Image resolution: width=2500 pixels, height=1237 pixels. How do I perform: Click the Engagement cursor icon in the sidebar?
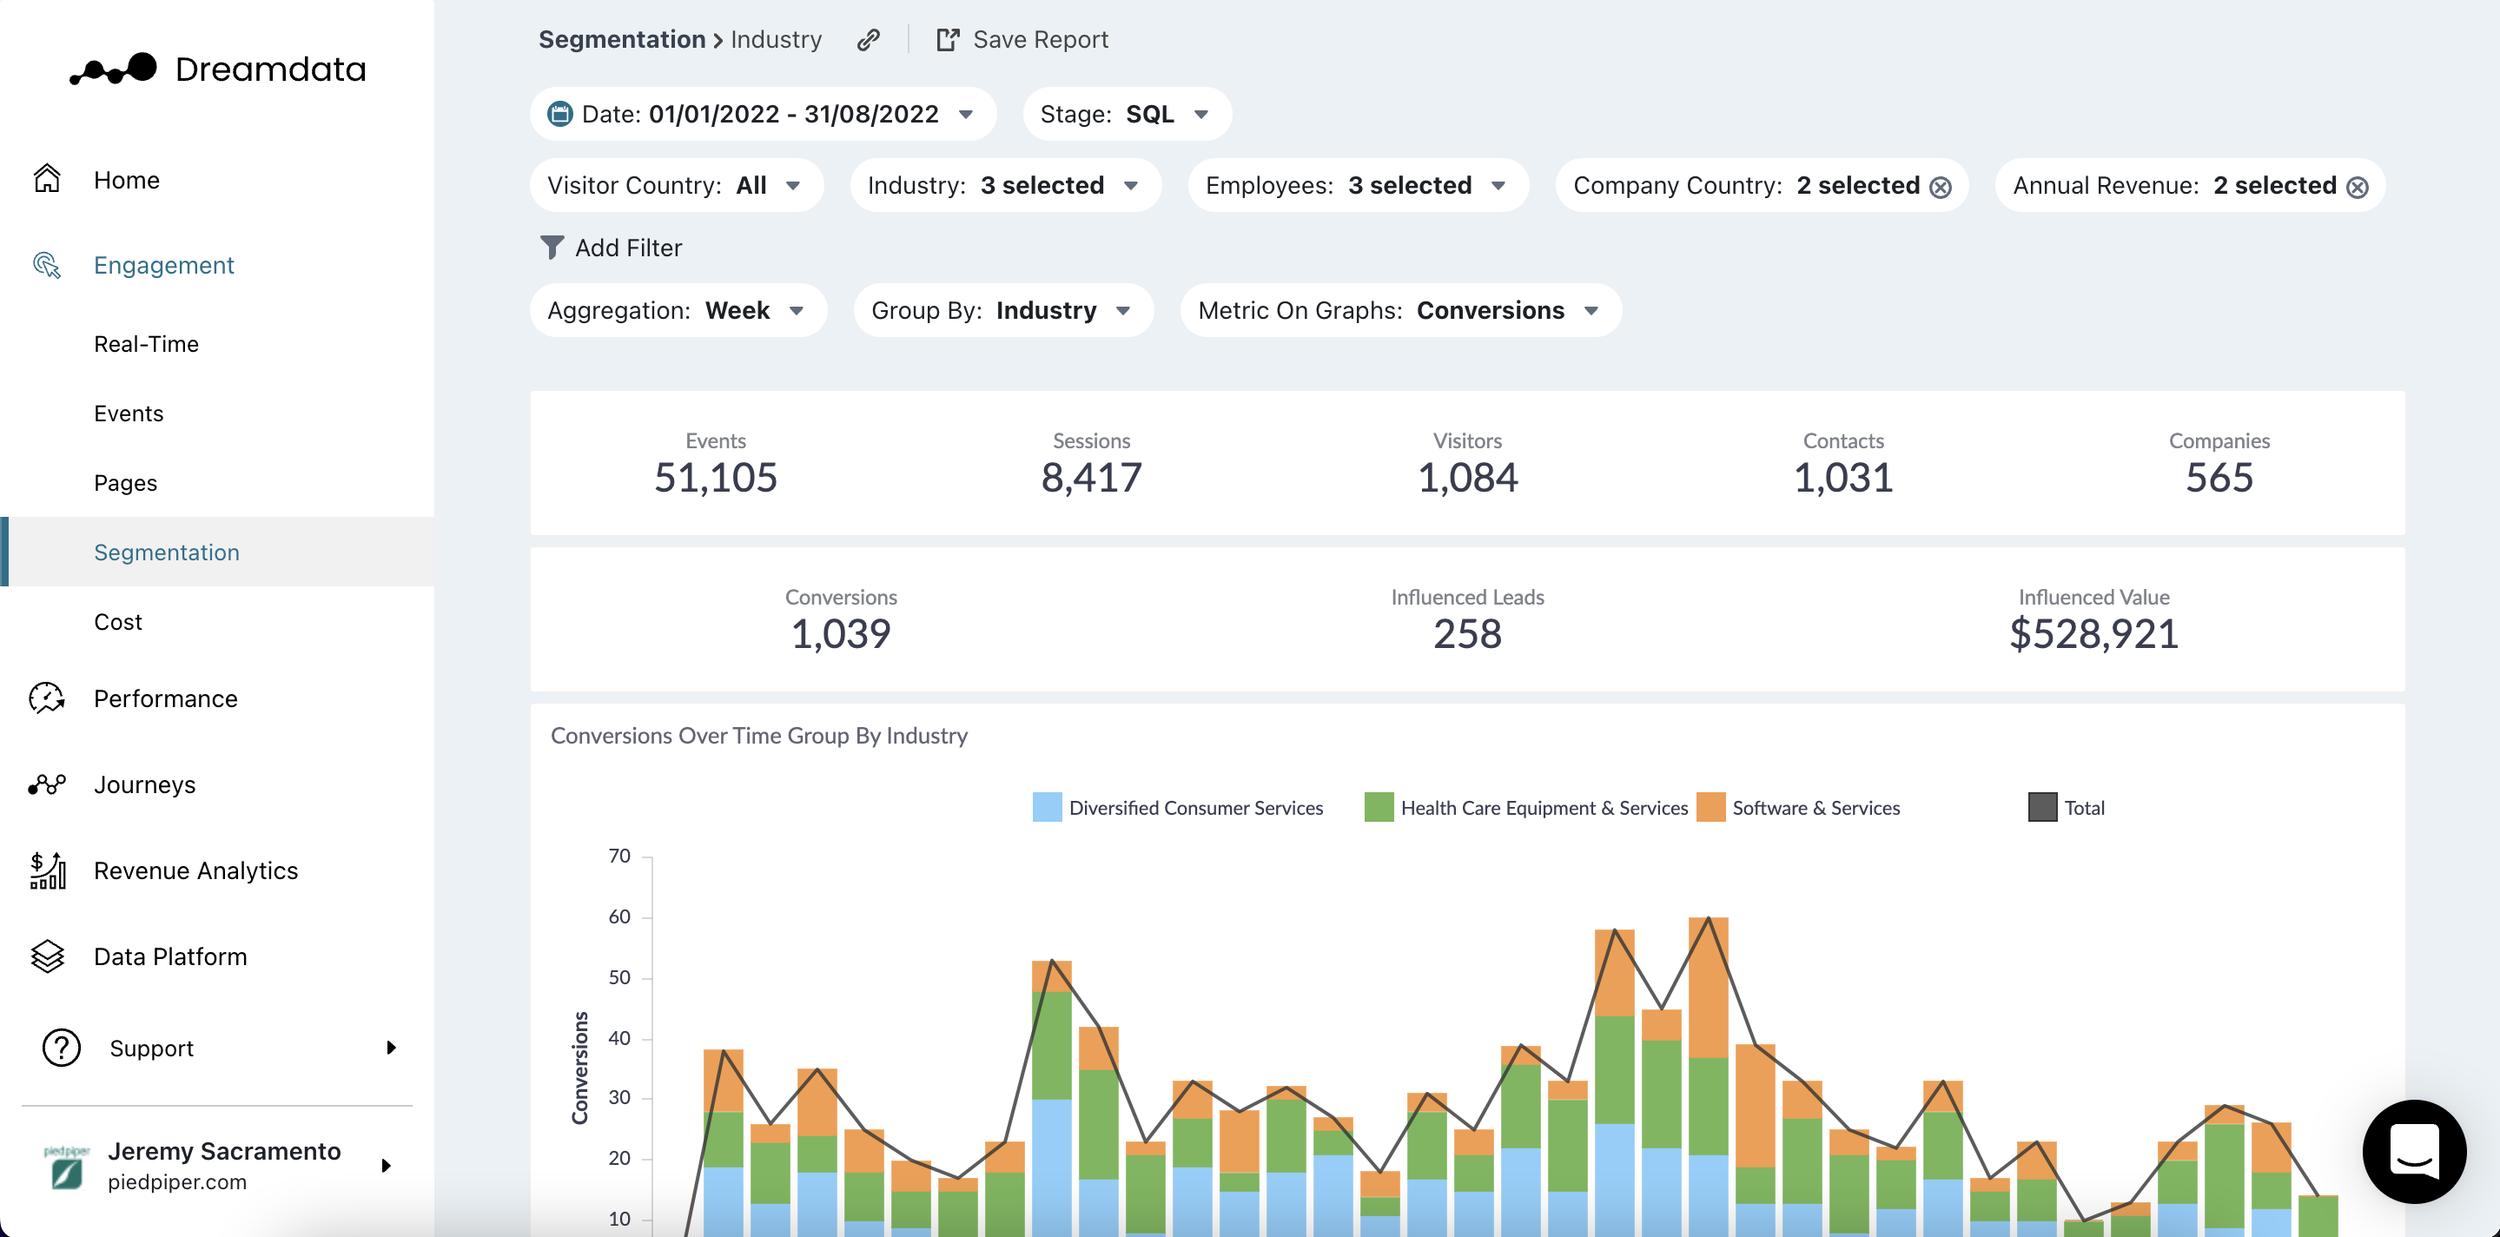[46, 265]
